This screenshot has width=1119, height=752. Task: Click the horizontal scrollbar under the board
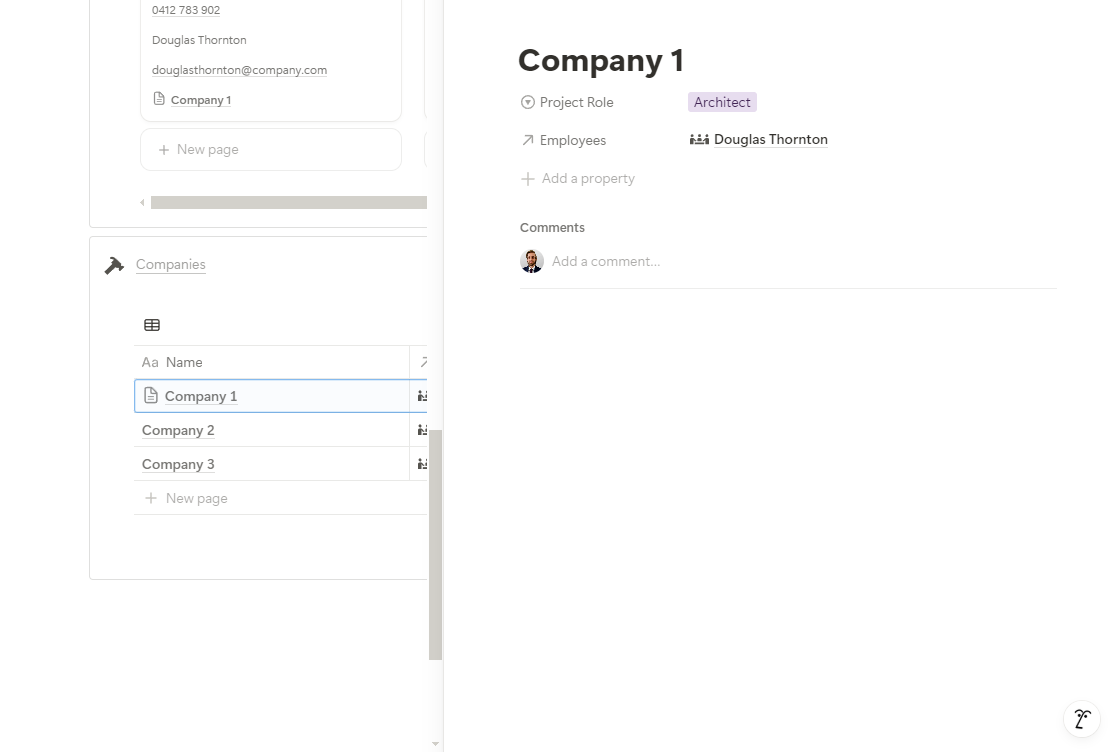click(288, 202)
